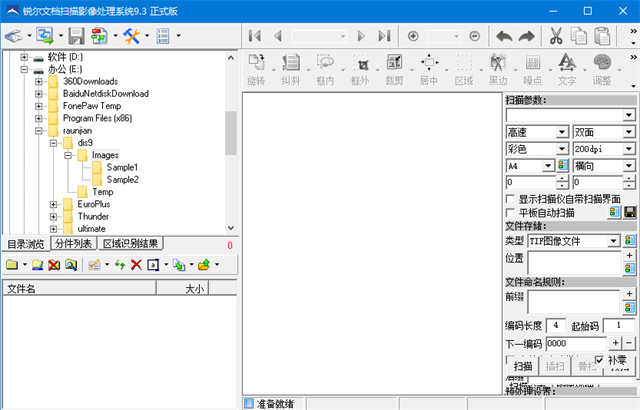
Task: Click the 文字 text tool icon
Action: 566,69
